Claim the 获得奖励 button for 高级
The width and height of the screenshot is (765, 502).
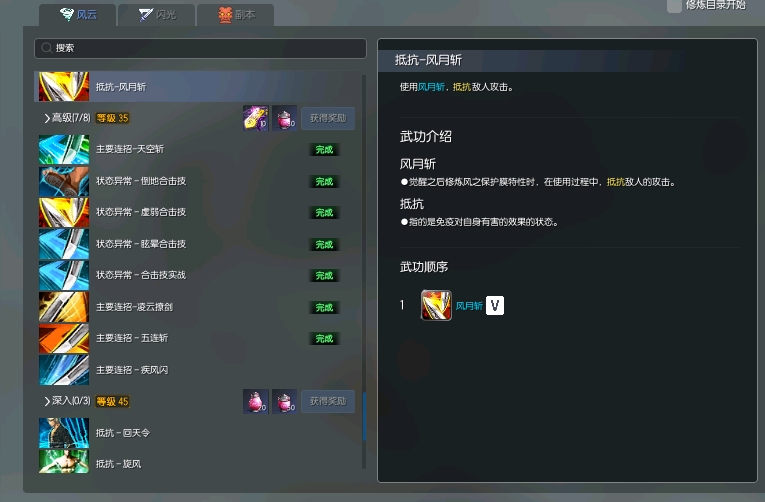[328, 118]
